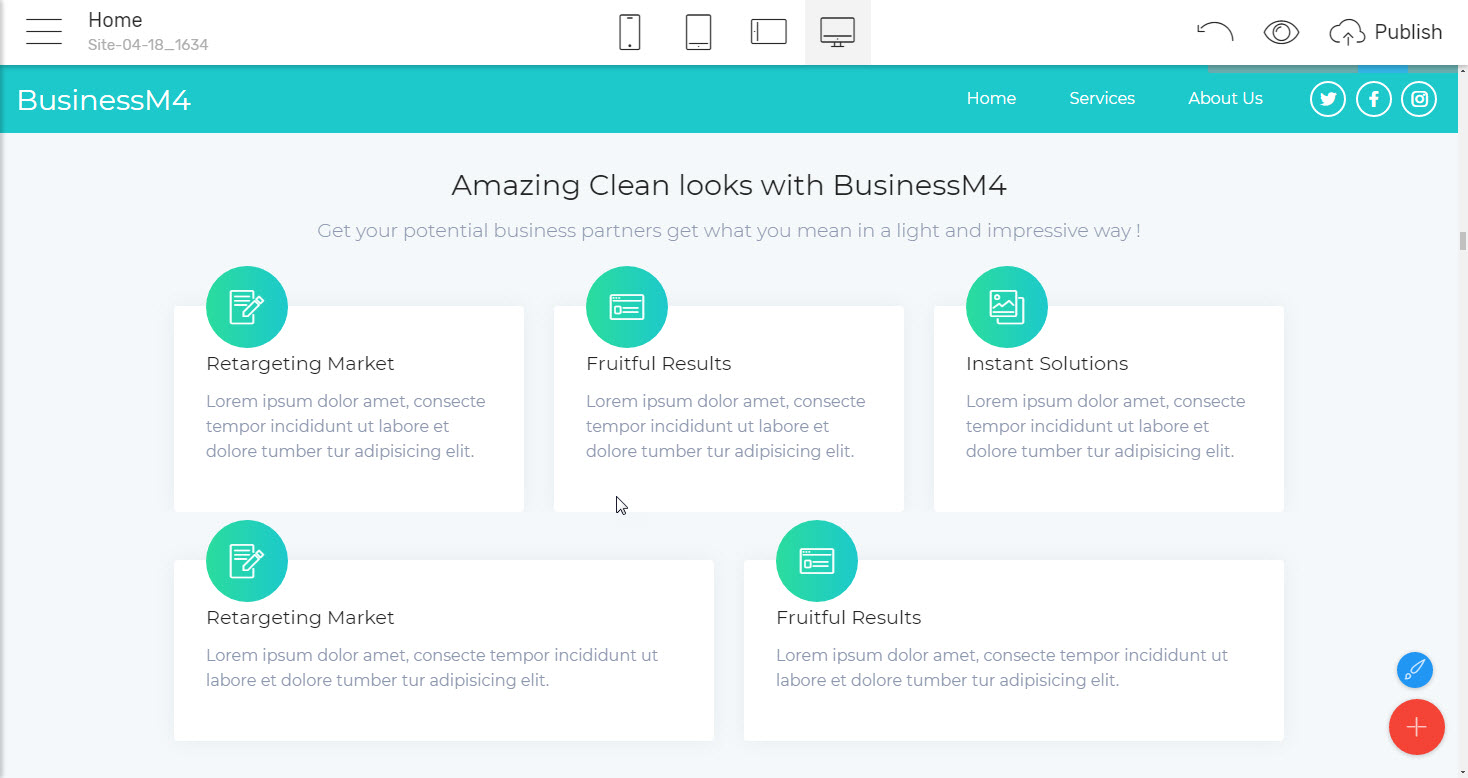Open the Twitter social icon
1468x778 pixels.
tap(1328, 99)
